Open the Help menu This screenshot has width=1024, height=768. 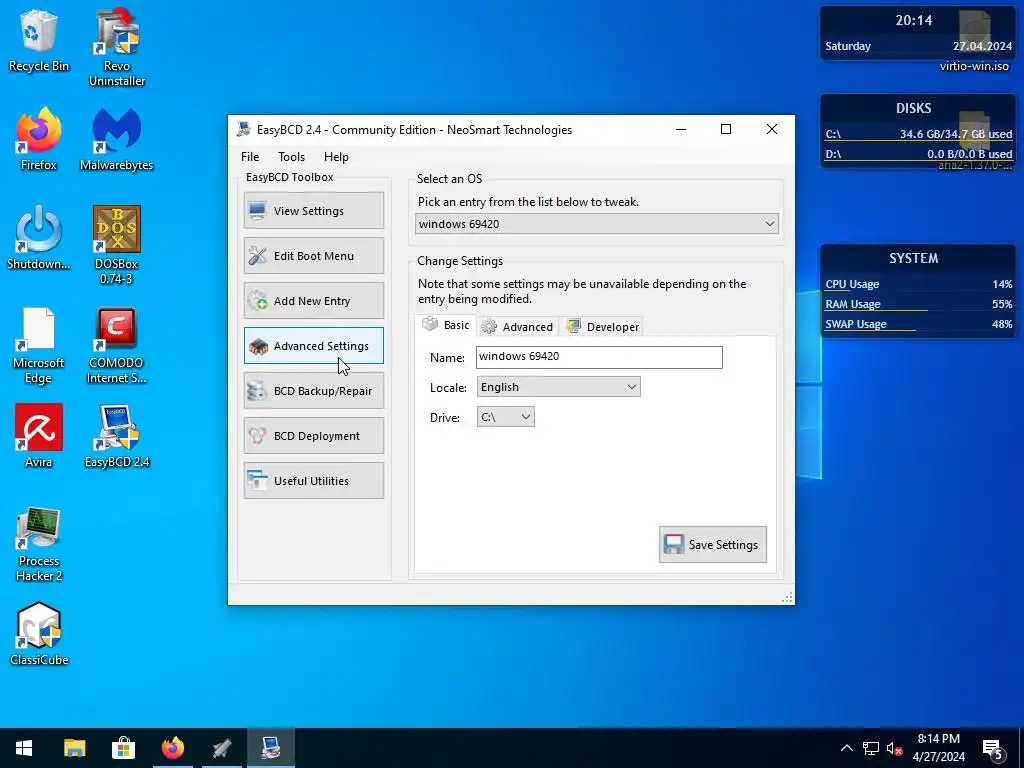336,157
